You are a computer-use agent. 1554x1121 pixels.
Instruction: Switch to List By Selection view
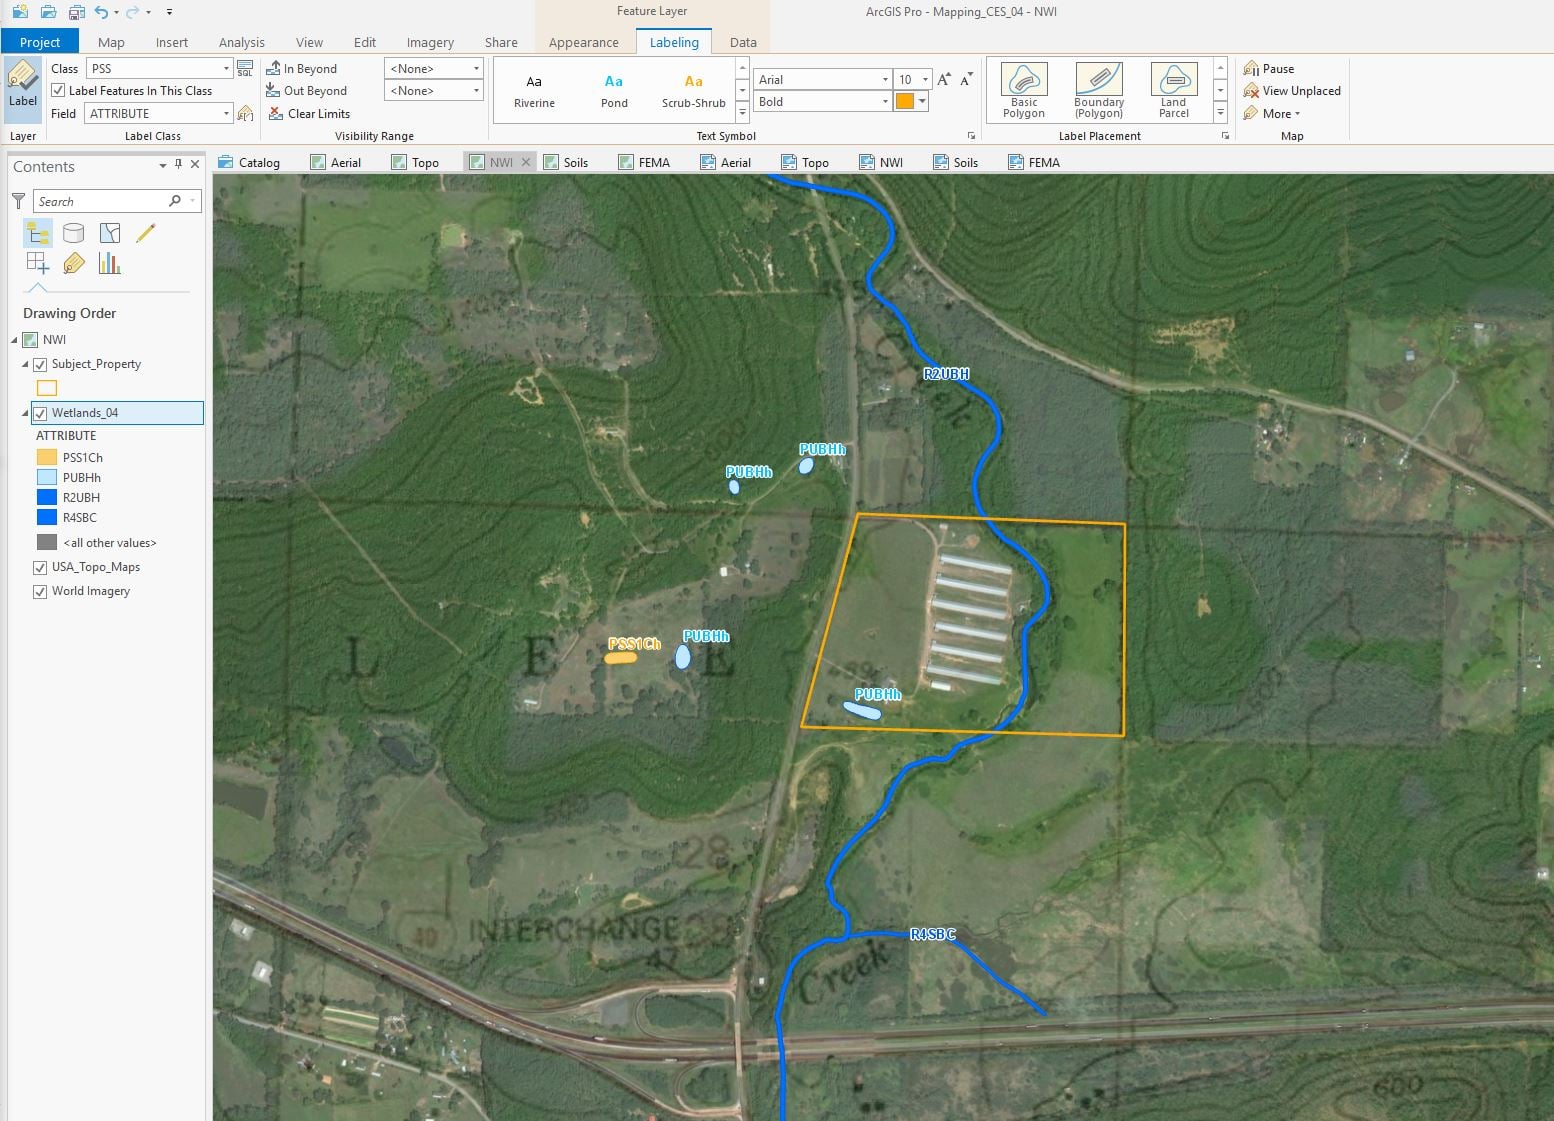click(110, 233)
